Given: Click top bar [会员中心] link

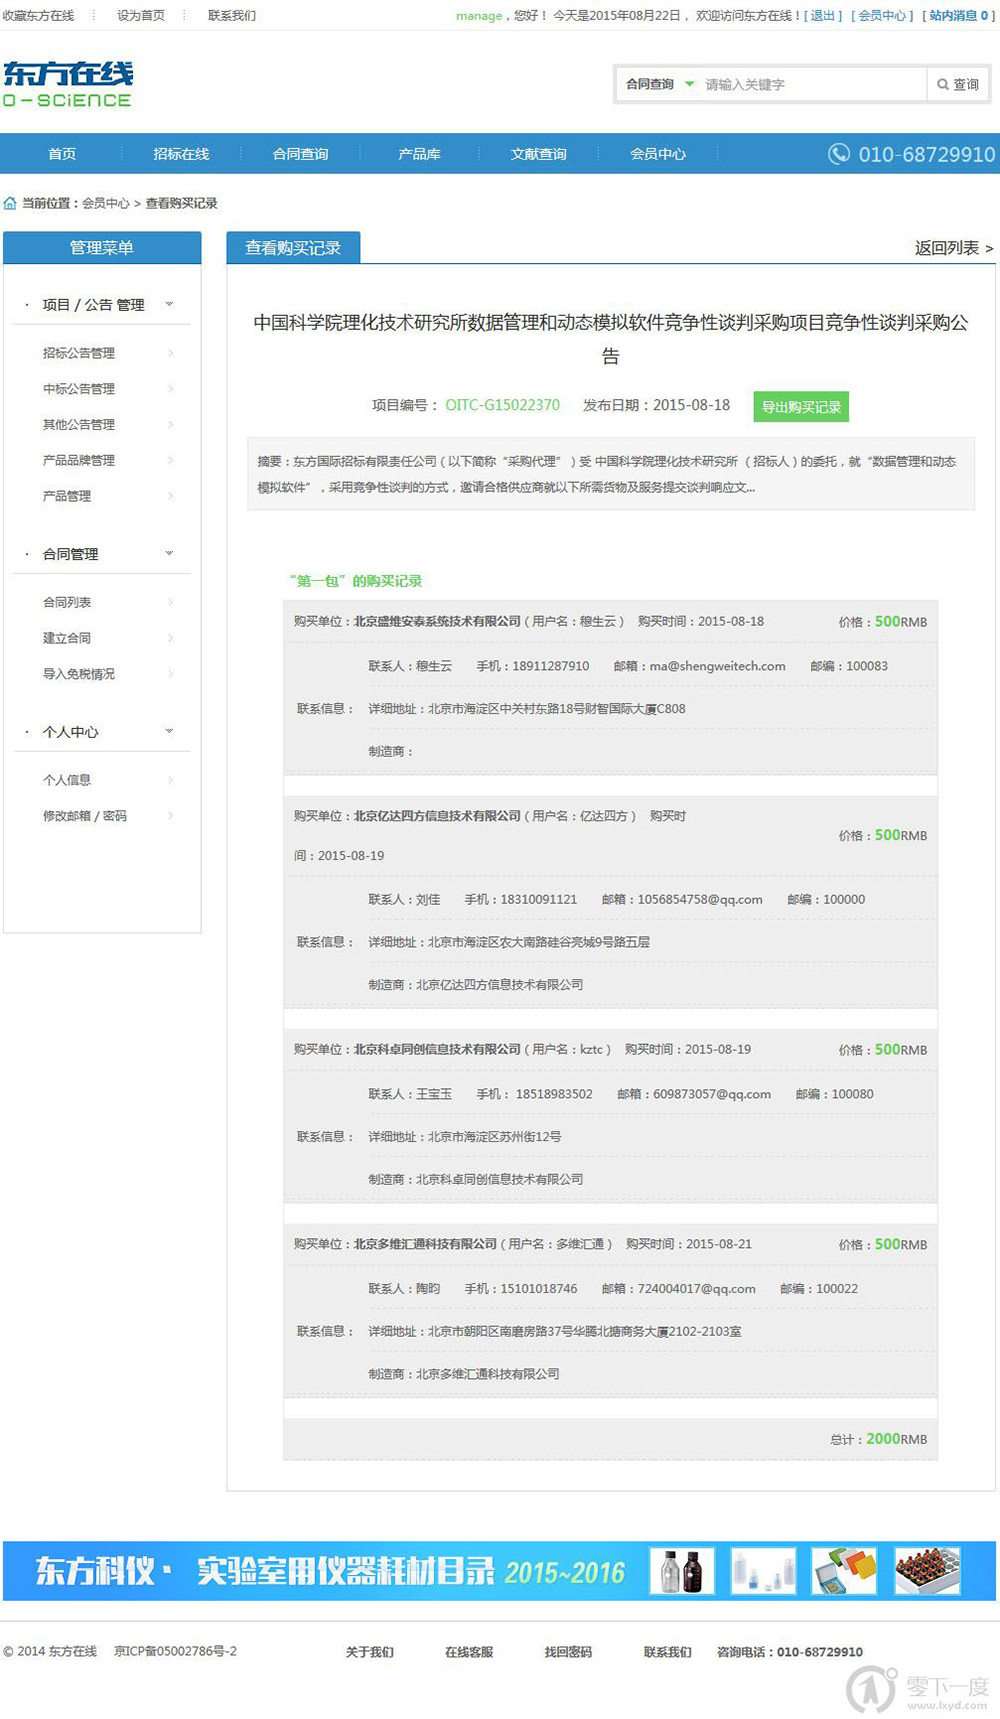Looking at the screenshot, I should pyautogui.click(x=882, y=16).
